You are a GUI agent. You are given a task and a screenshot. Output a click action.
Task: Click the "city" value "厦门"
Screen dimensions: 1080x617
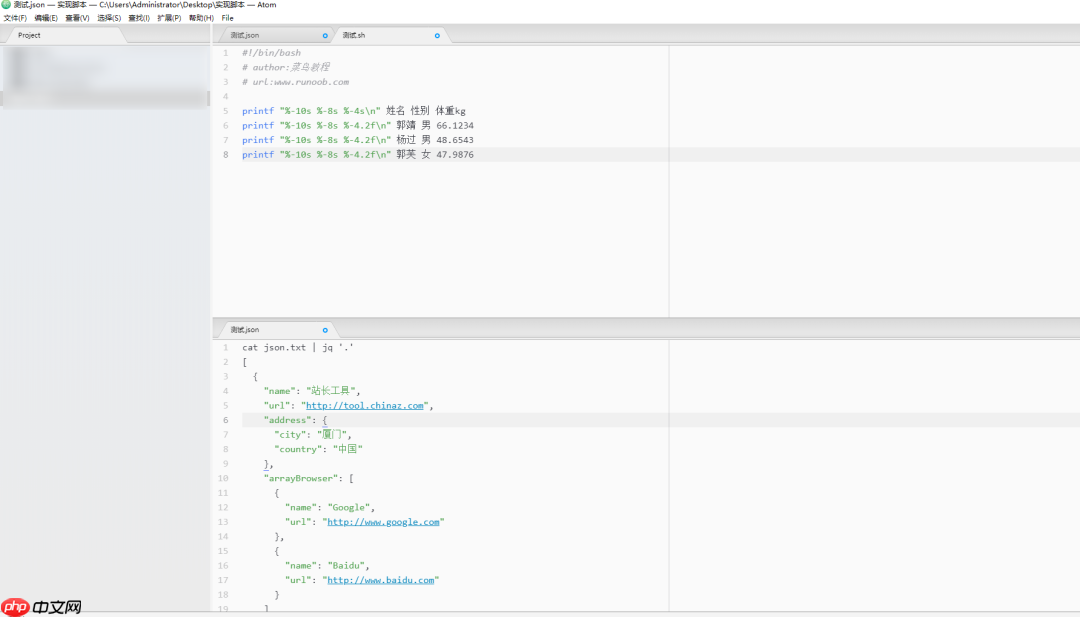point(333,435)
